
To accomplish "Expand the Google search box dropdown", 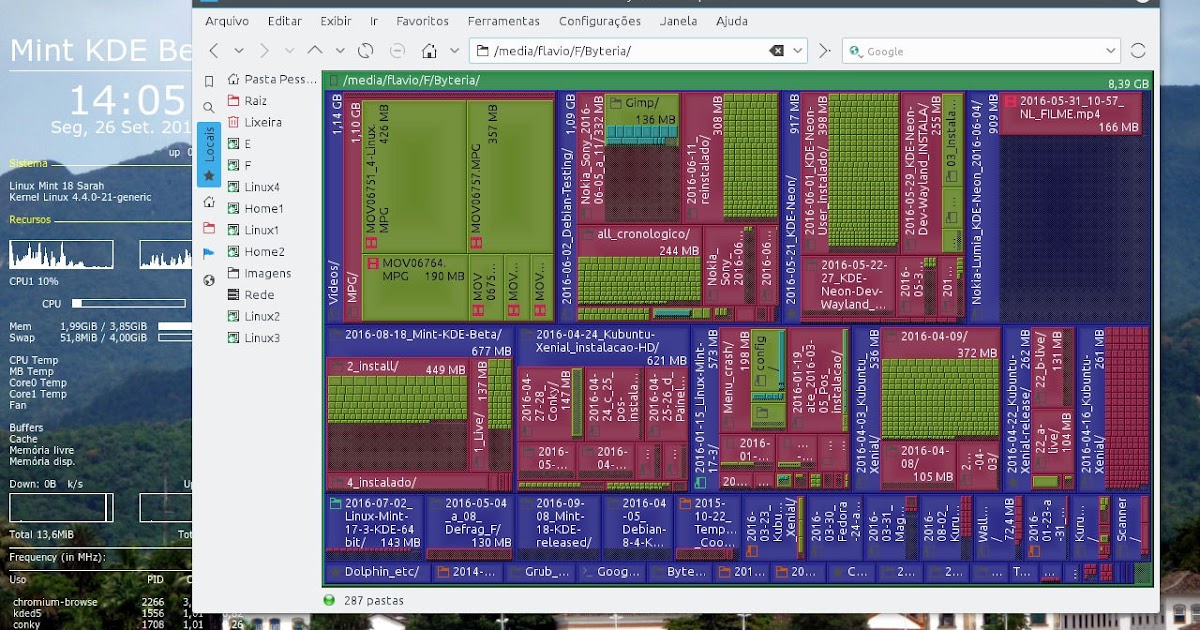I will click(1111, 51).
